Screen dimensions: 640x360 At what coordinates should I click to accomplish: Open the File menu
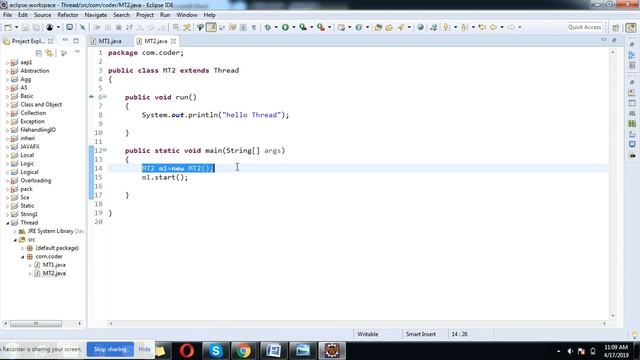click(x=7, y=15)
